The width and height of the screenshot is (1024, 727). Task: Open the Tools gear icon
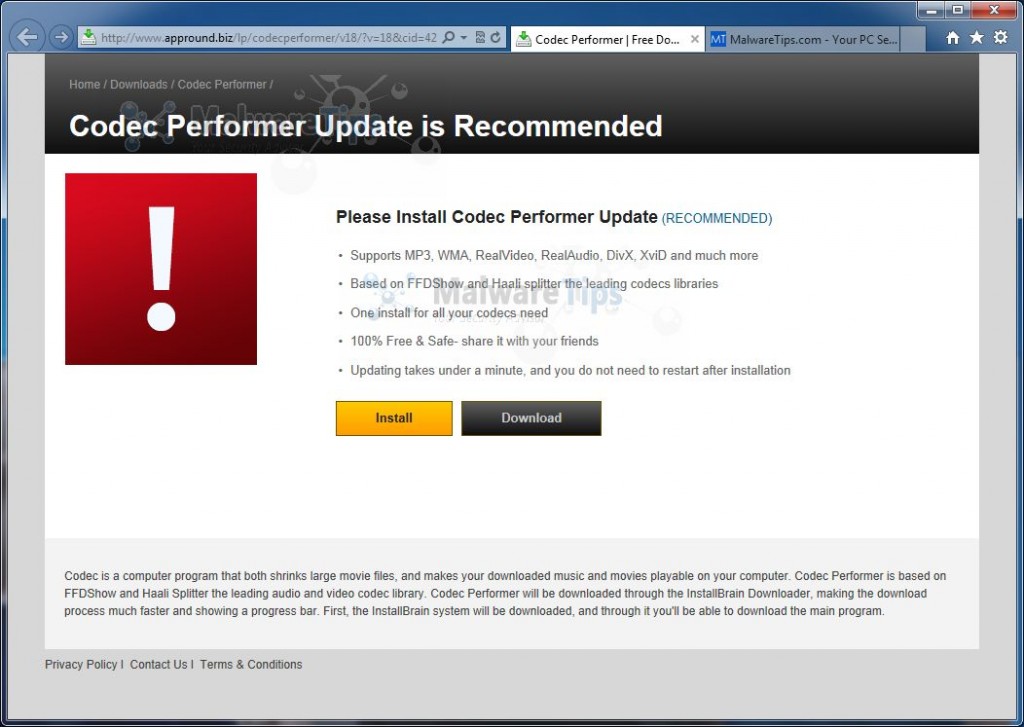pos(1000,37)
